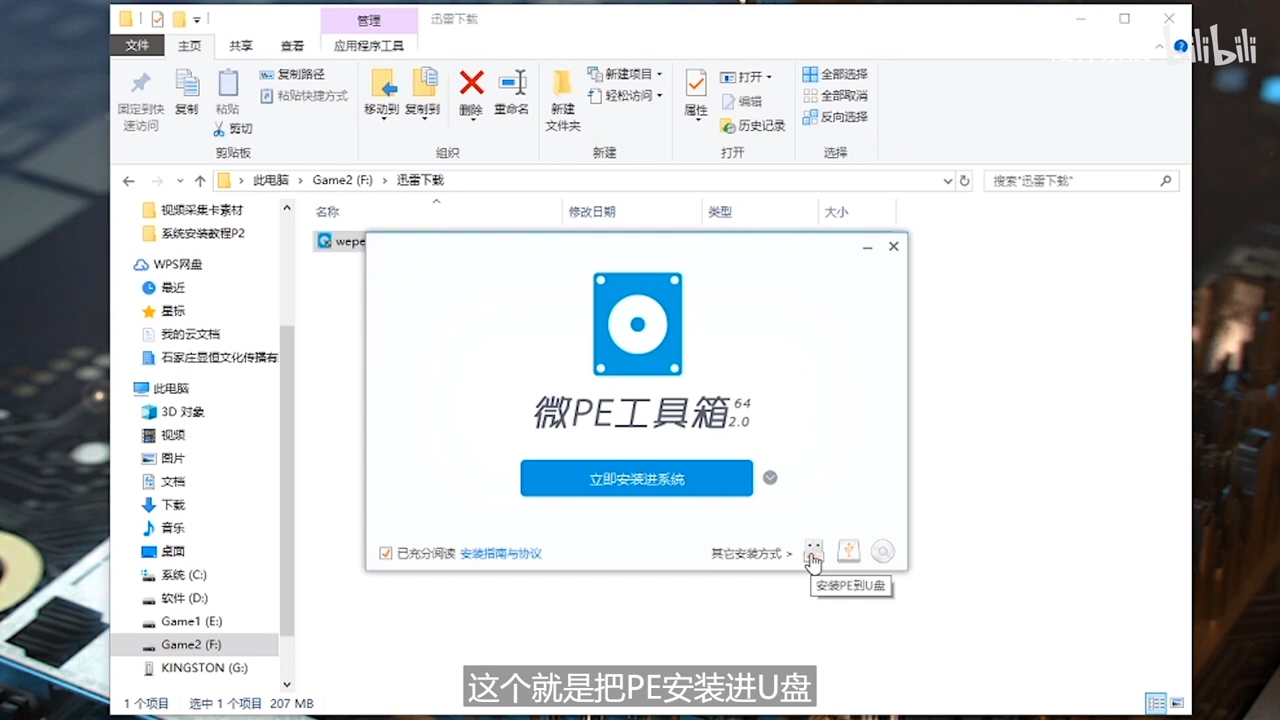Click the forward navigation arrow
Screen dimensions: 1280x720
coord(157,181)
